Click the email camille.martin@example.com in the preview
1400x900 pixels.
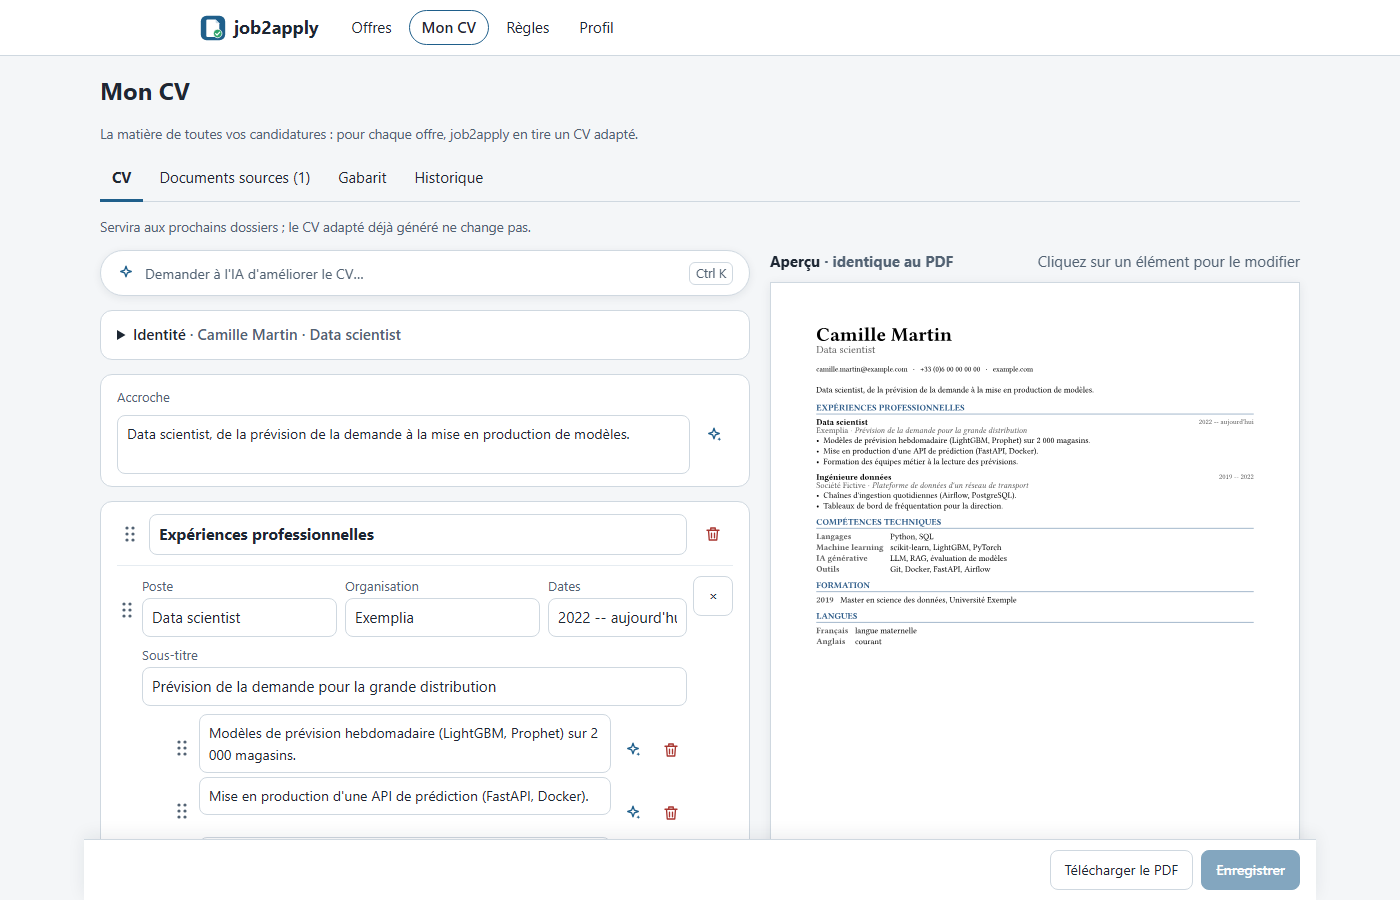(862, 369)
